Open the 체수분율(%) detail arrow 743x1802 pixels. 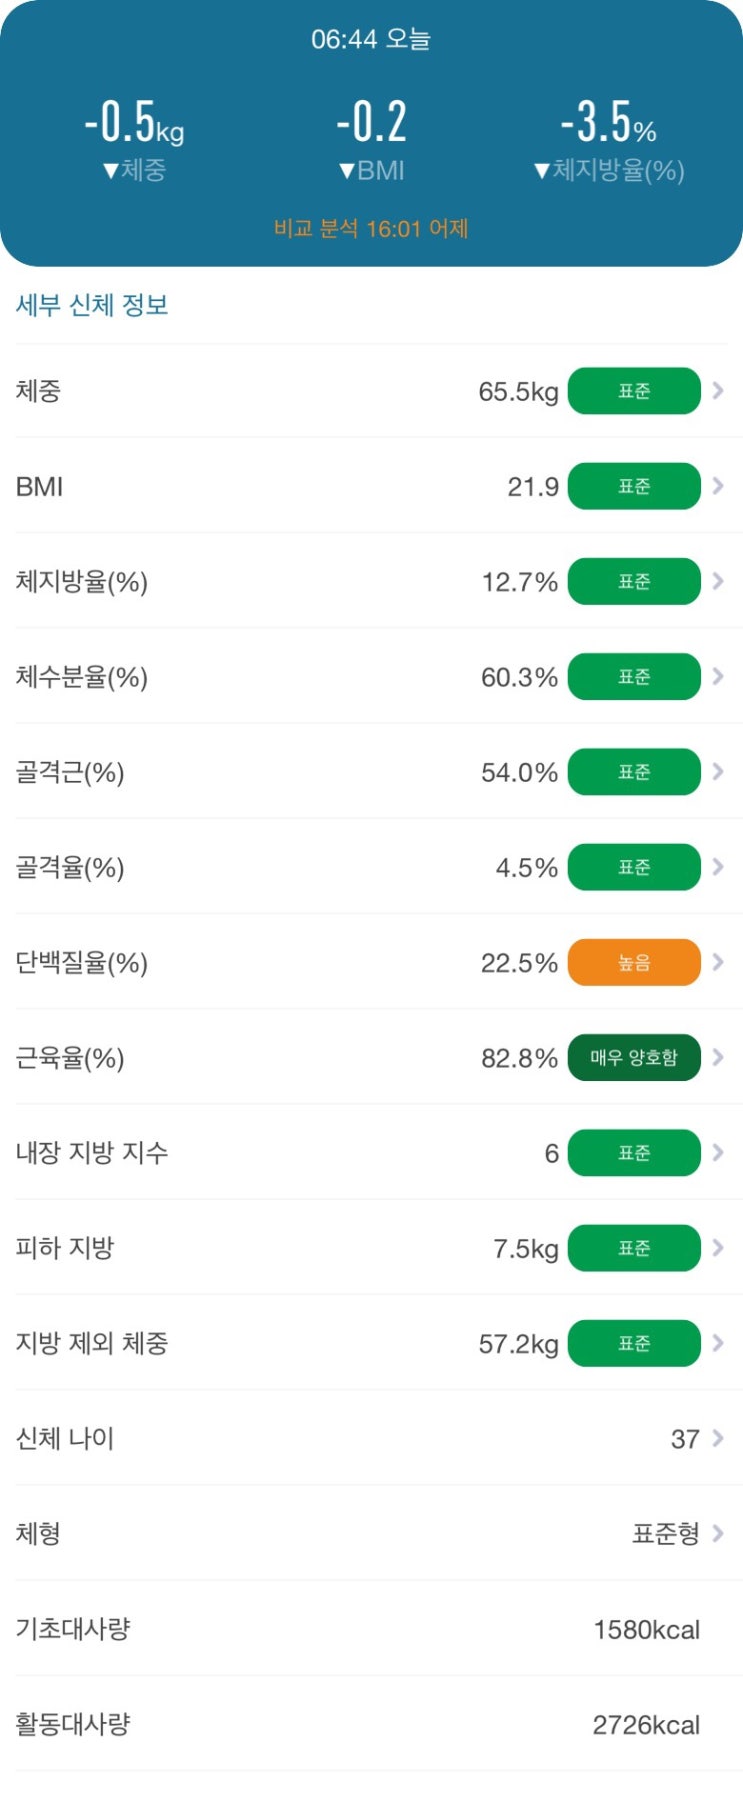point(718,676)
